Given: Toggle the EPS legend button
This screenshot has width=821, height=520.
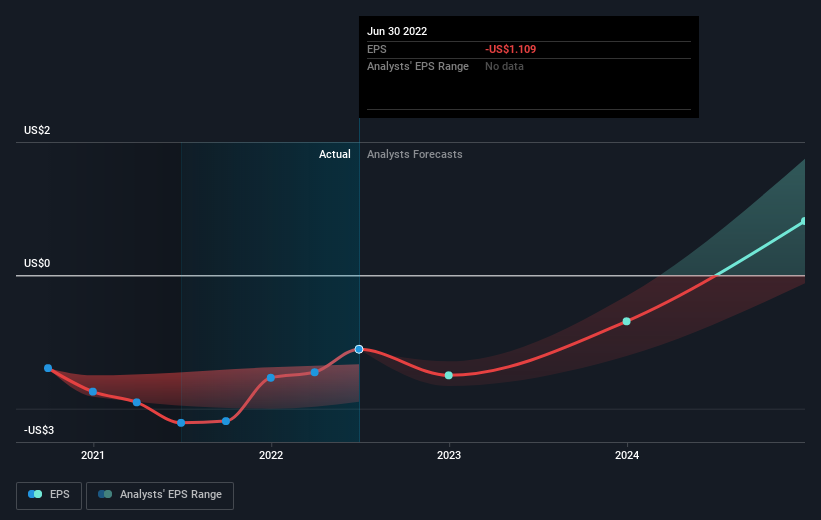Looking at the screenshot, I should [x=49, y=495].
